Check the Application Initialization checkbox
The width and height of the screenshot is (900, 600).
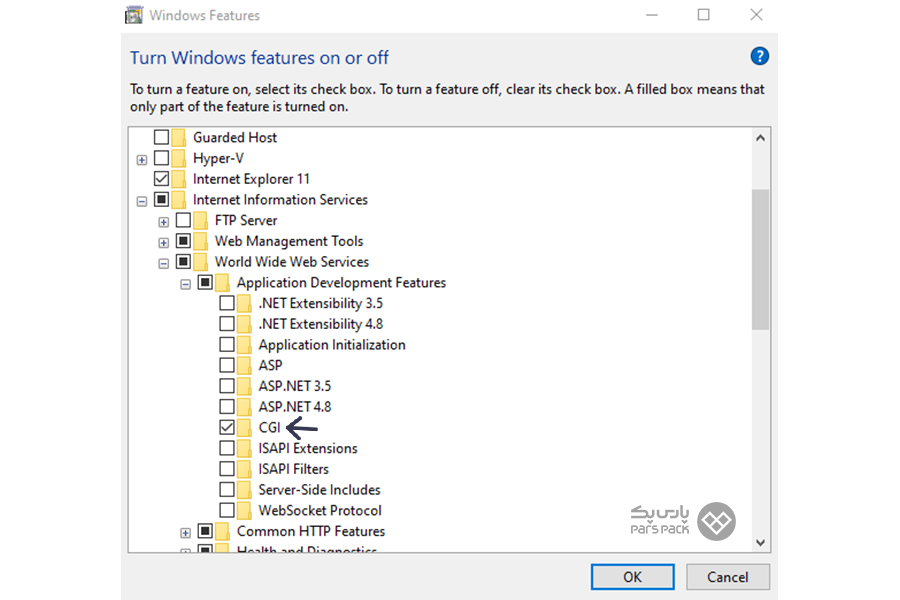[227, 344]
